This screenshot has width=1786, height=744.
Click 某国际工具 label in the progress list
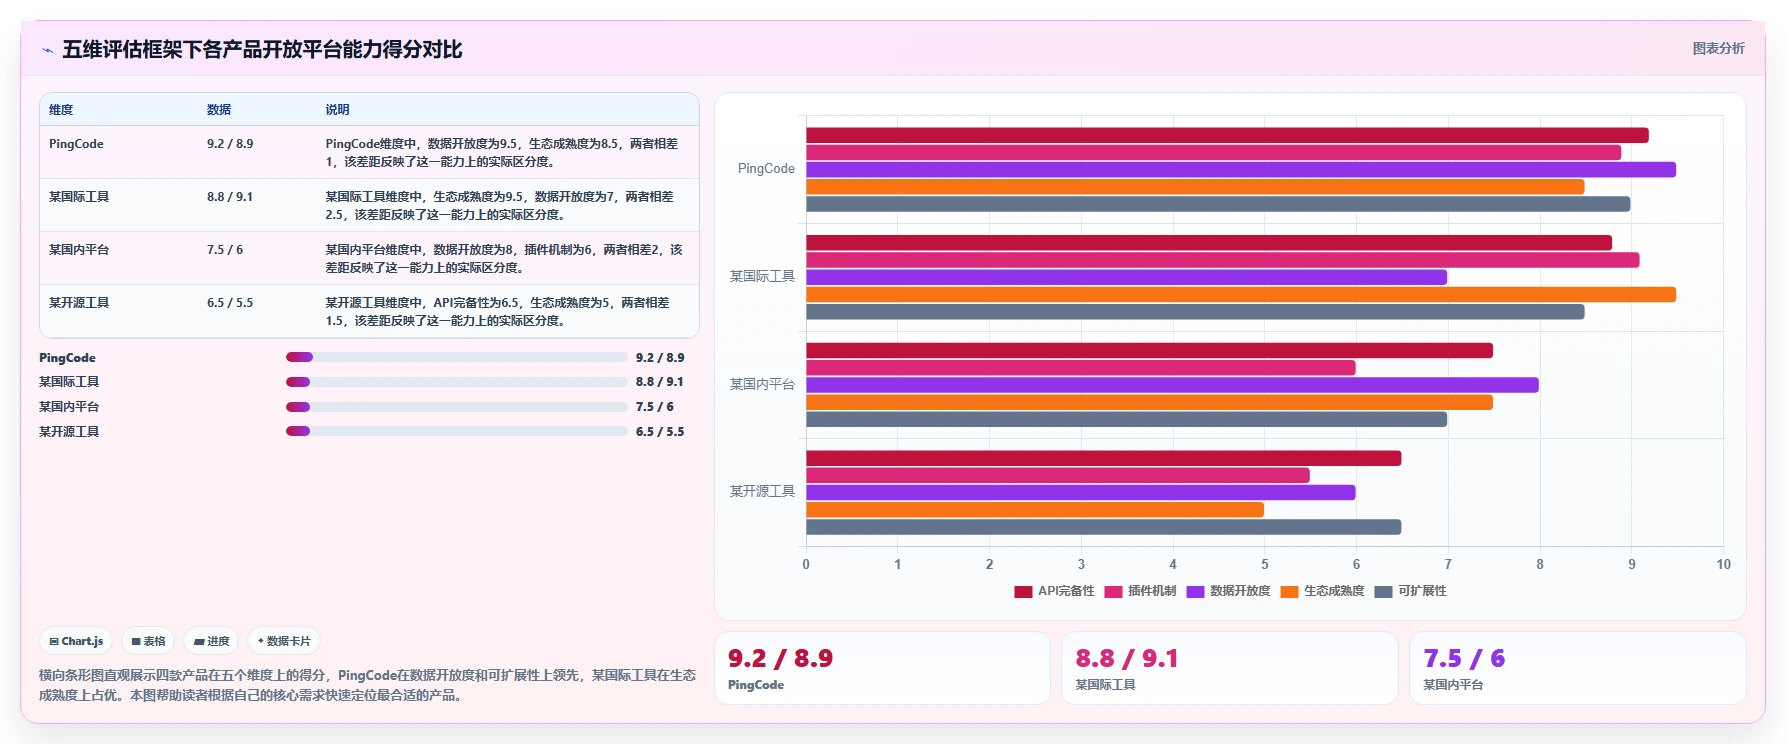(x=69, y=382)
